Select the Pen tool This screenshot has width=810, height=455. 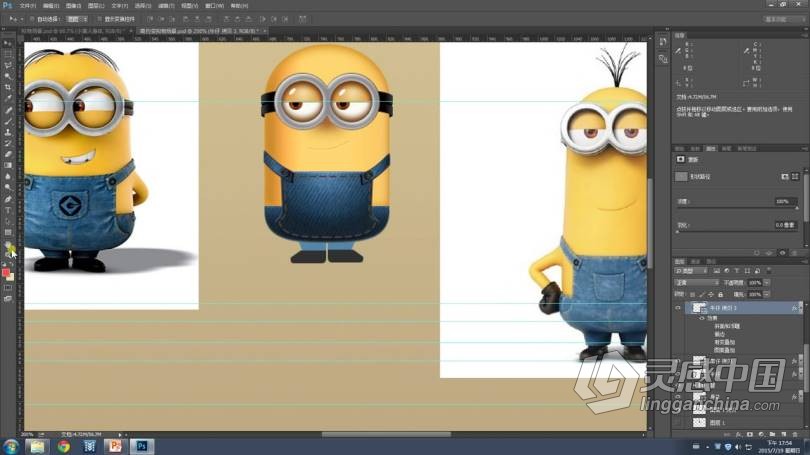(x=8, y=199)
